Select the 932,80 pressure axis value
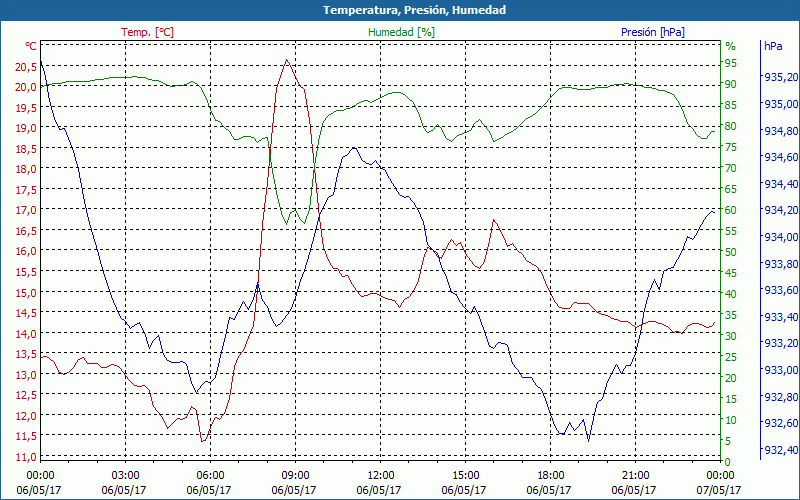 781,396
